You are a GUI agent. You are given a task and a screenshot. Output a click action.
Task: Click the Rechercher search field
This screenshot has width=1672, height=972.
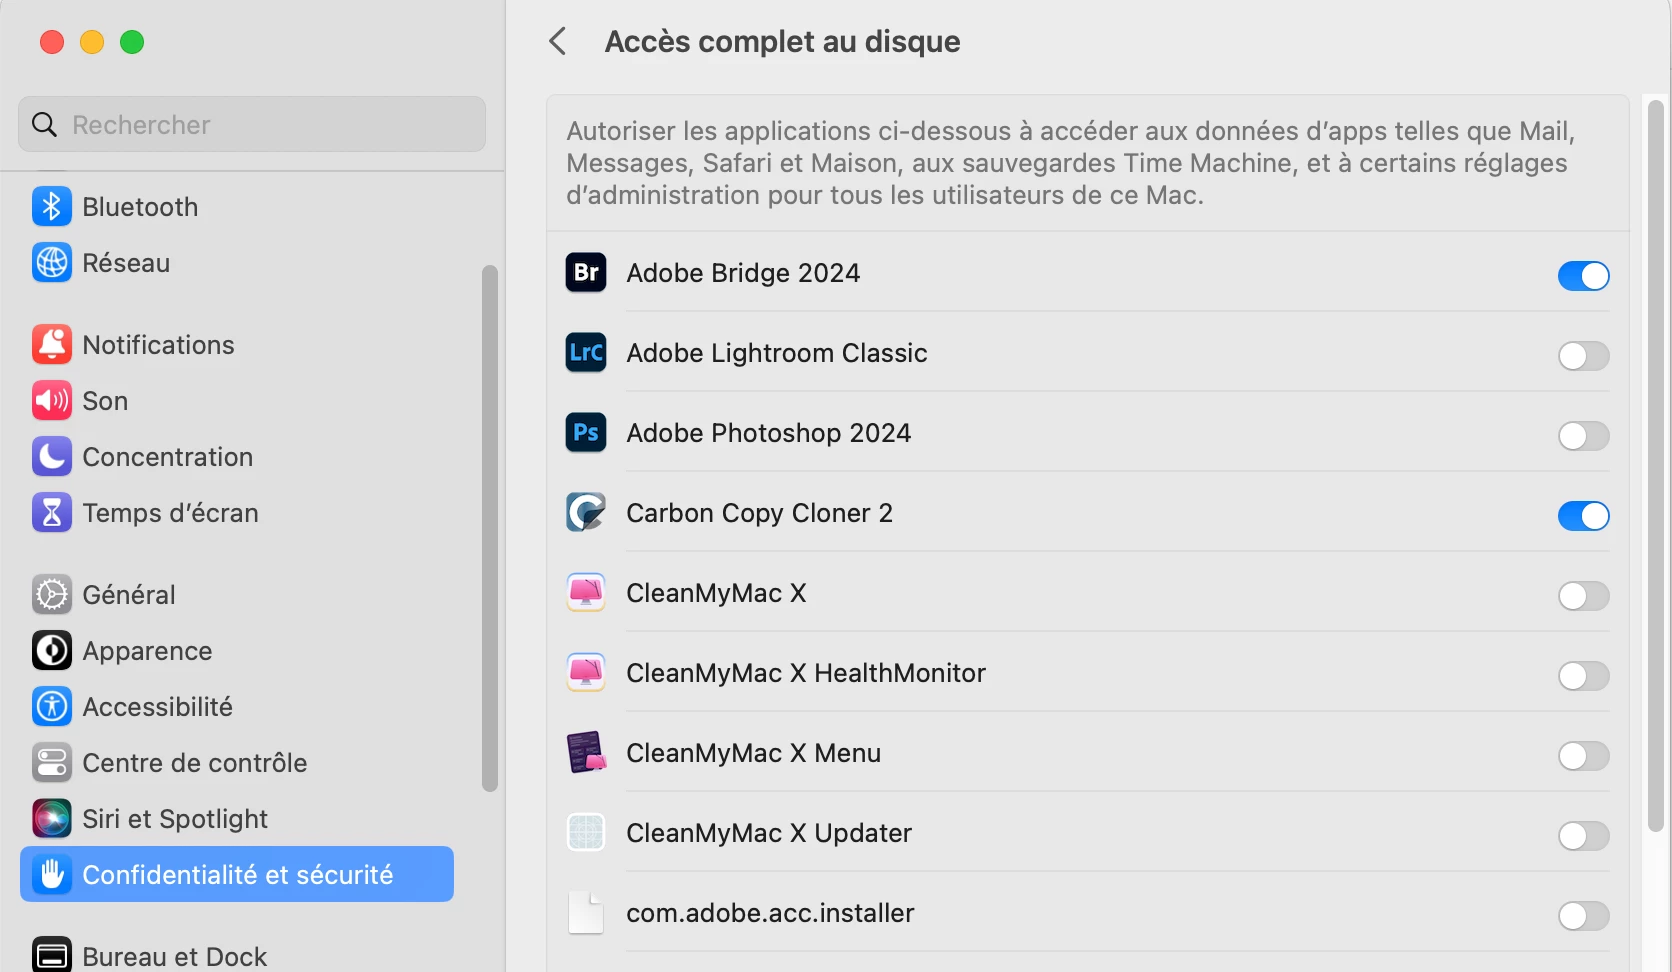tap(252, 124)
